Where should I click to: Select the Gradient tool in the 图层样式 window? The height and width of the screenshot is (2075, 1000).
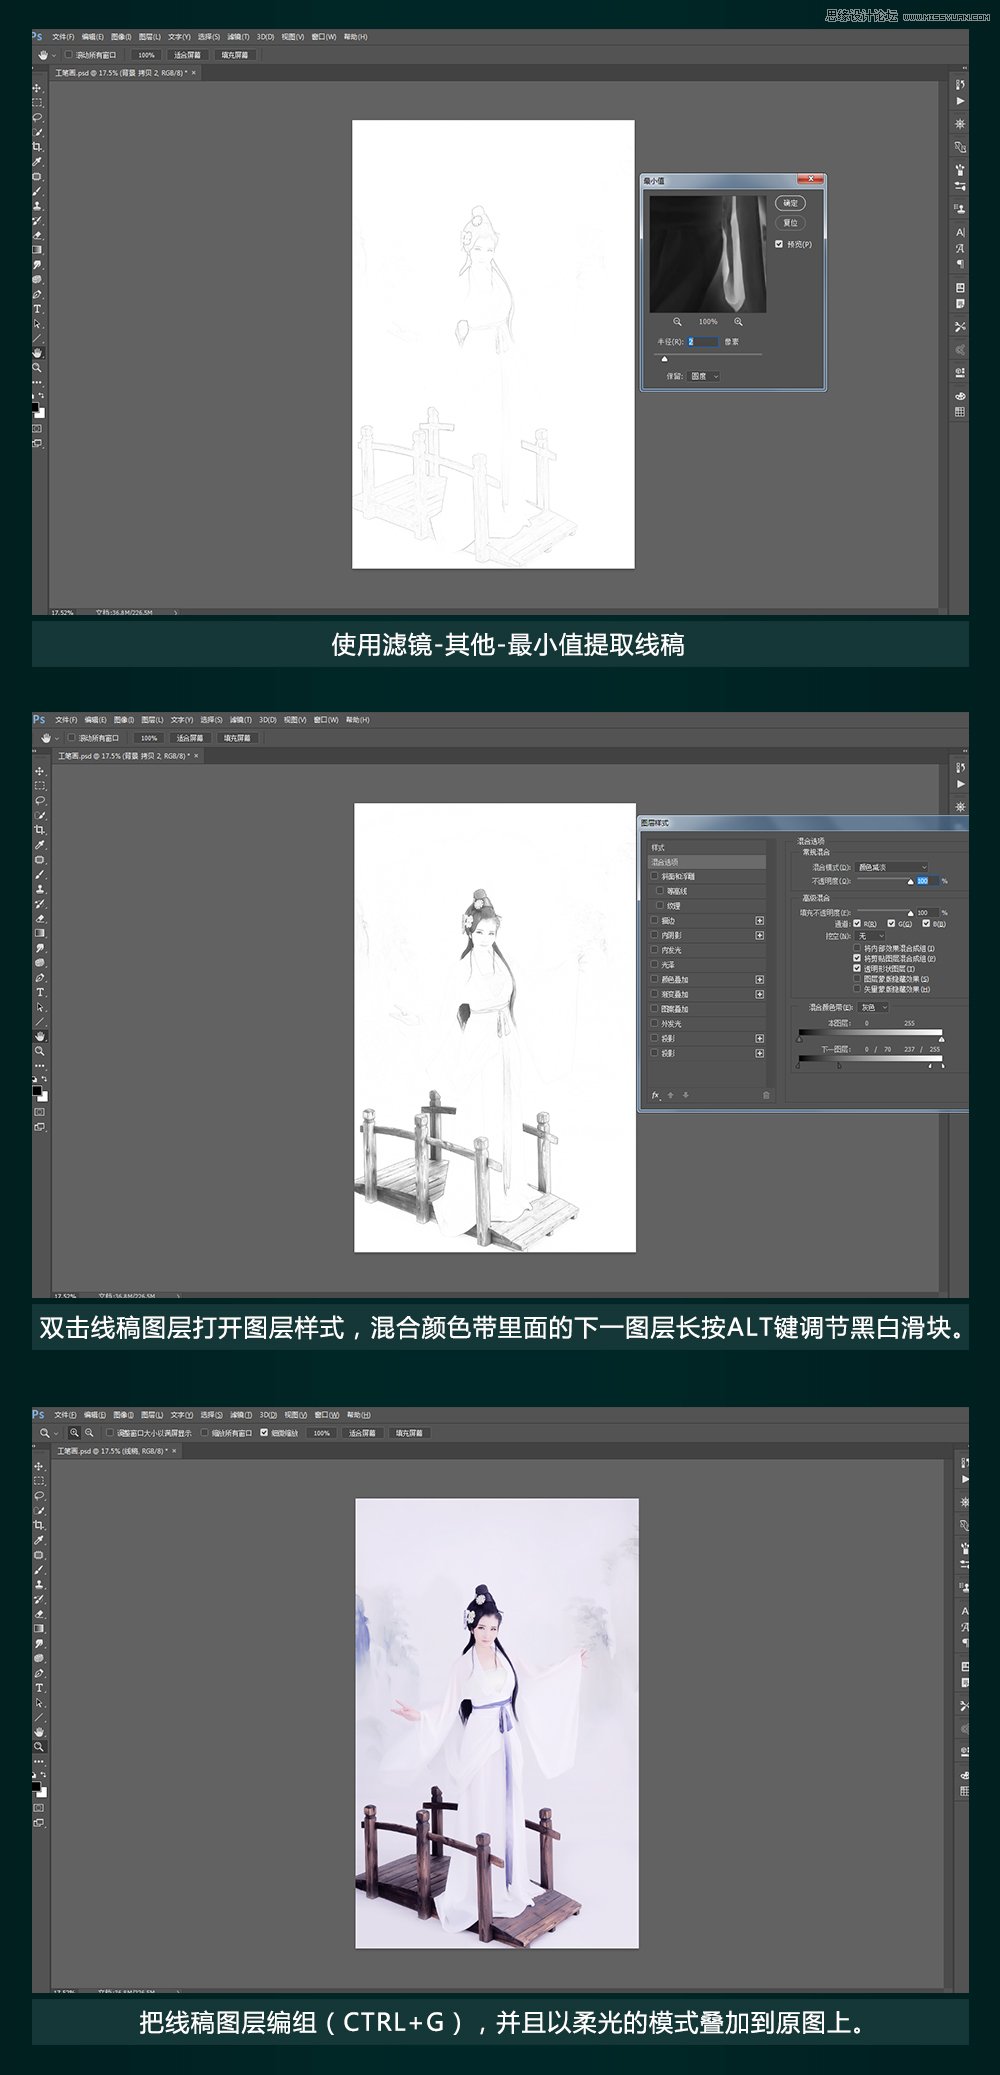40,933
